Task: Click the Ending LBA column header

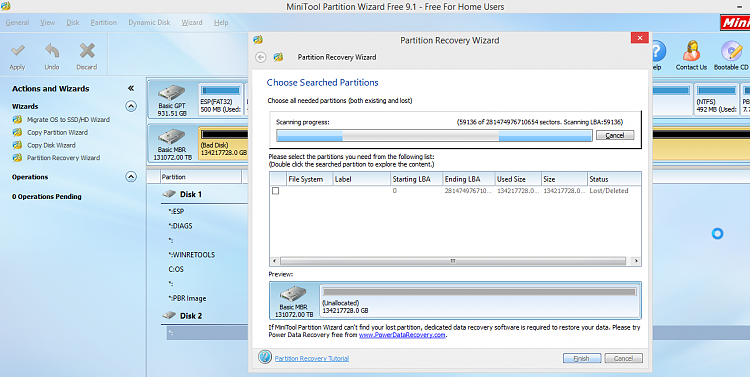Action: [468, 179]
